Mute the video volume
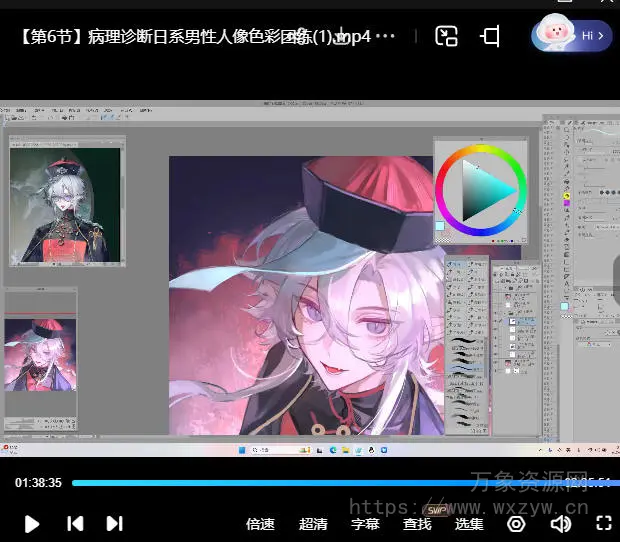This screenshot has height=542, width=620. click(x=561, y=523)
